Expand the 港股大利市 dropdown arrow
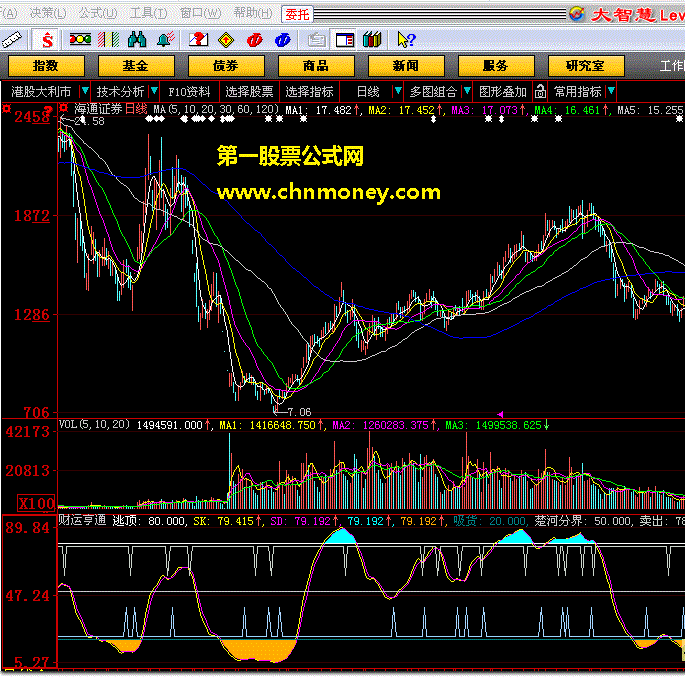685x678 pixels. [85, 91]
